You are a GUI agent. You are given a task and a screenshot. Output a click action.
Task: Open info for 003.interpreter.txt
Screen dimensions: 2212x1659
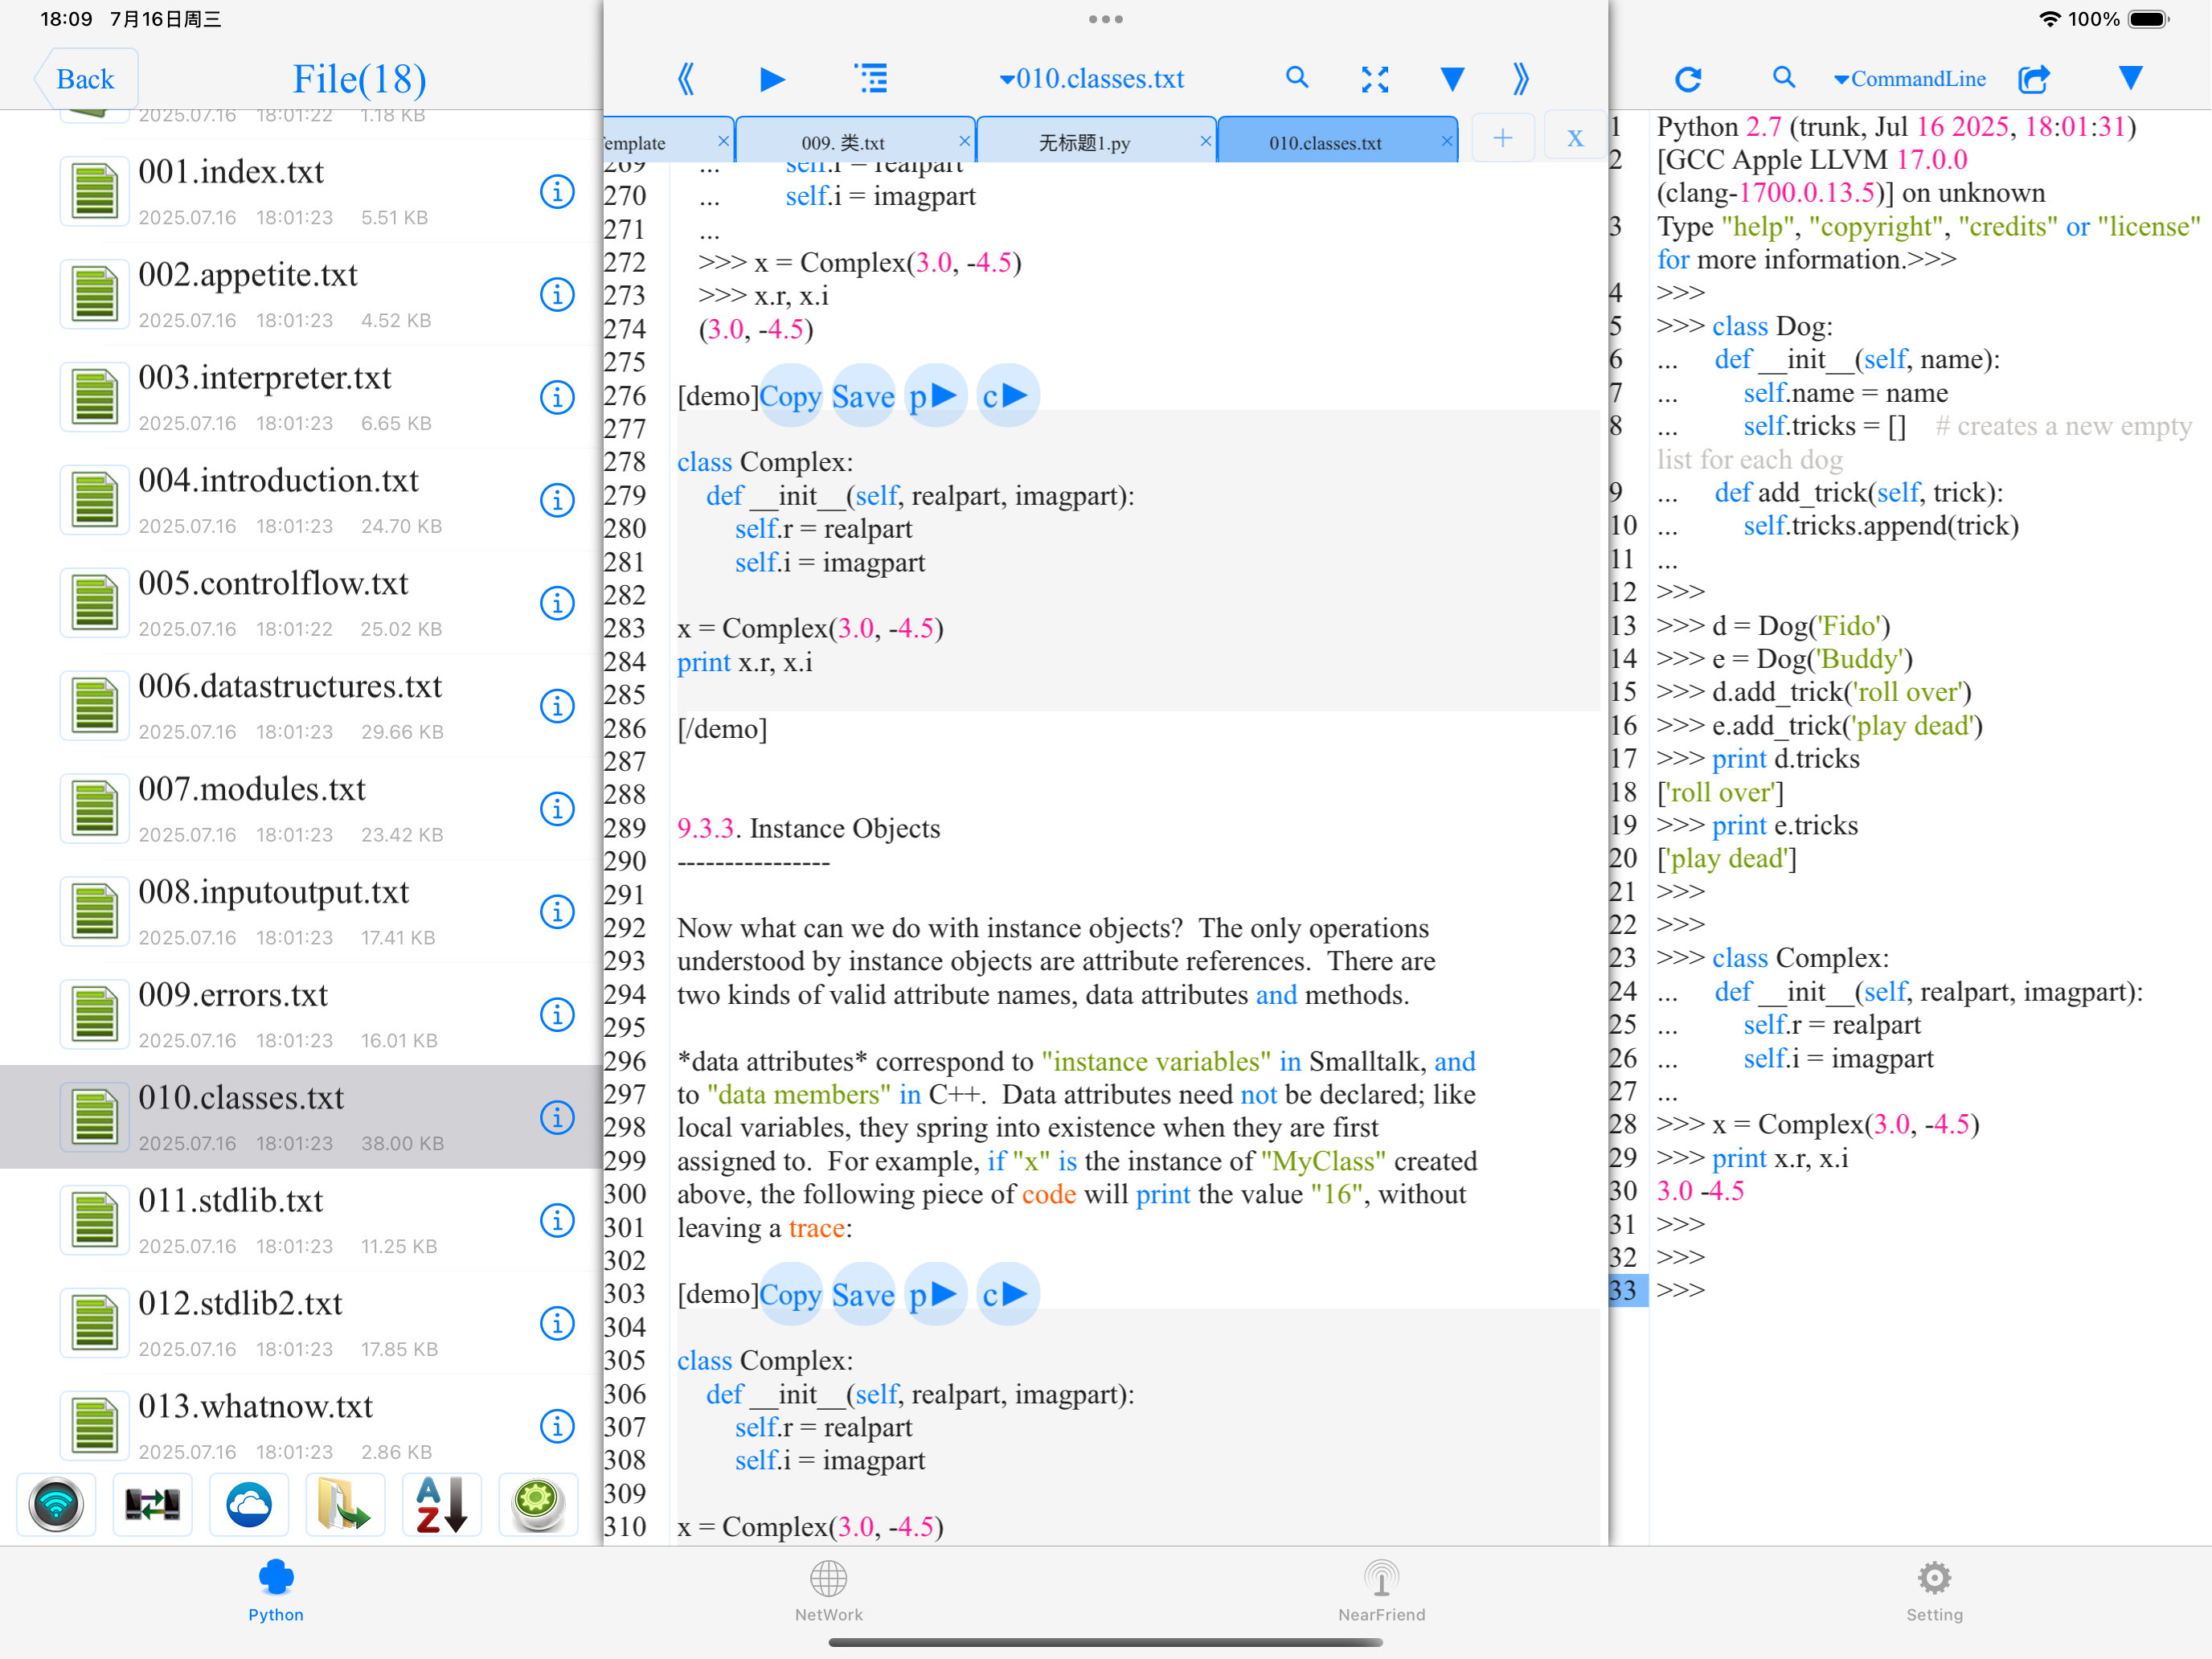(x=557, y=397)
